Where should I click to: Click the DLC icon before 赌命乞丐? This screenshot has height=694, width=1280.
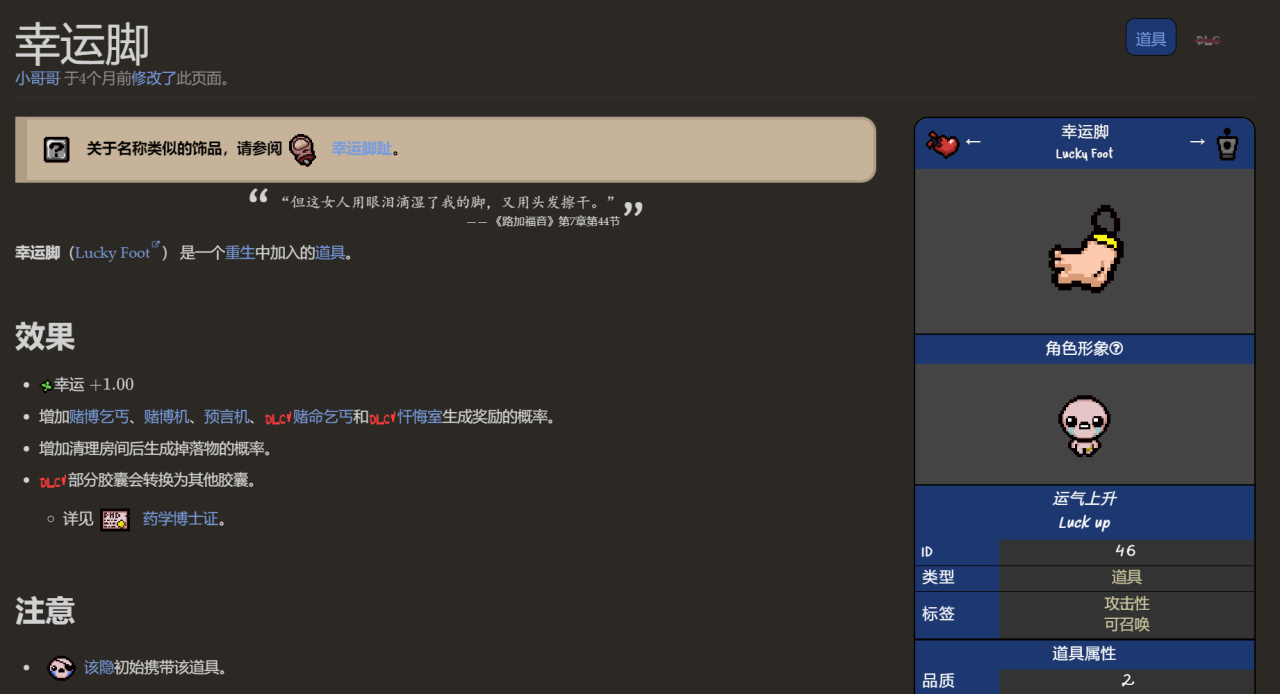[x=278, y=418]
